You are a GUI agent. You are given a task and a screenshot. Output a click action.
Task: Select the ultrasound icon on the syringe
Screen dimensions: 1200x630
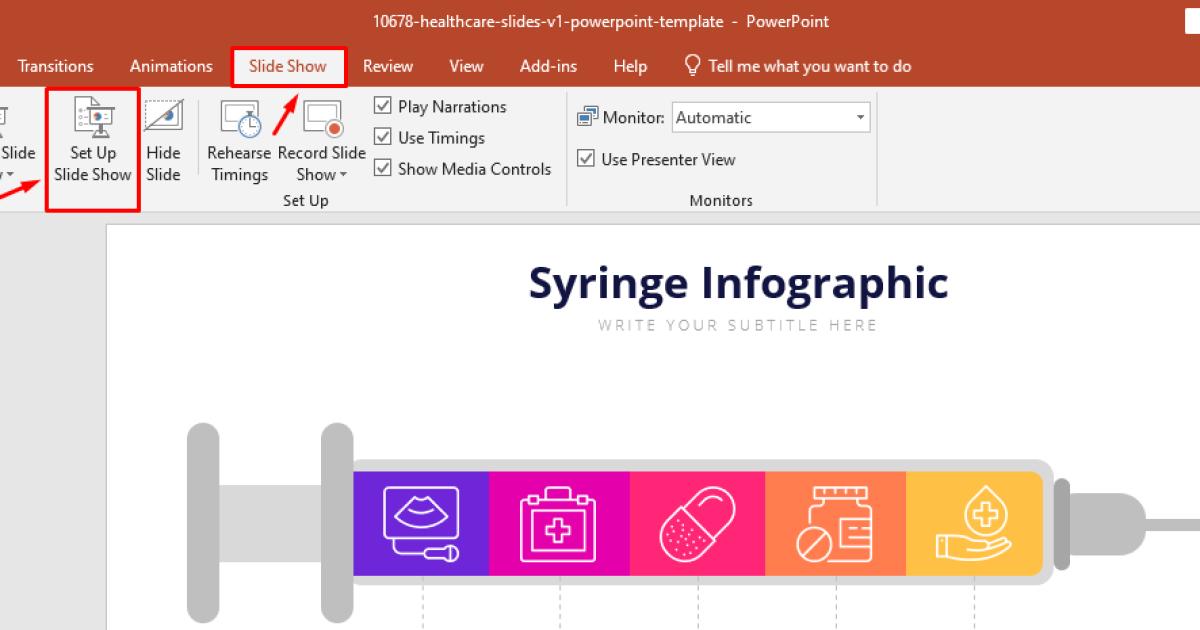(421, 523)
